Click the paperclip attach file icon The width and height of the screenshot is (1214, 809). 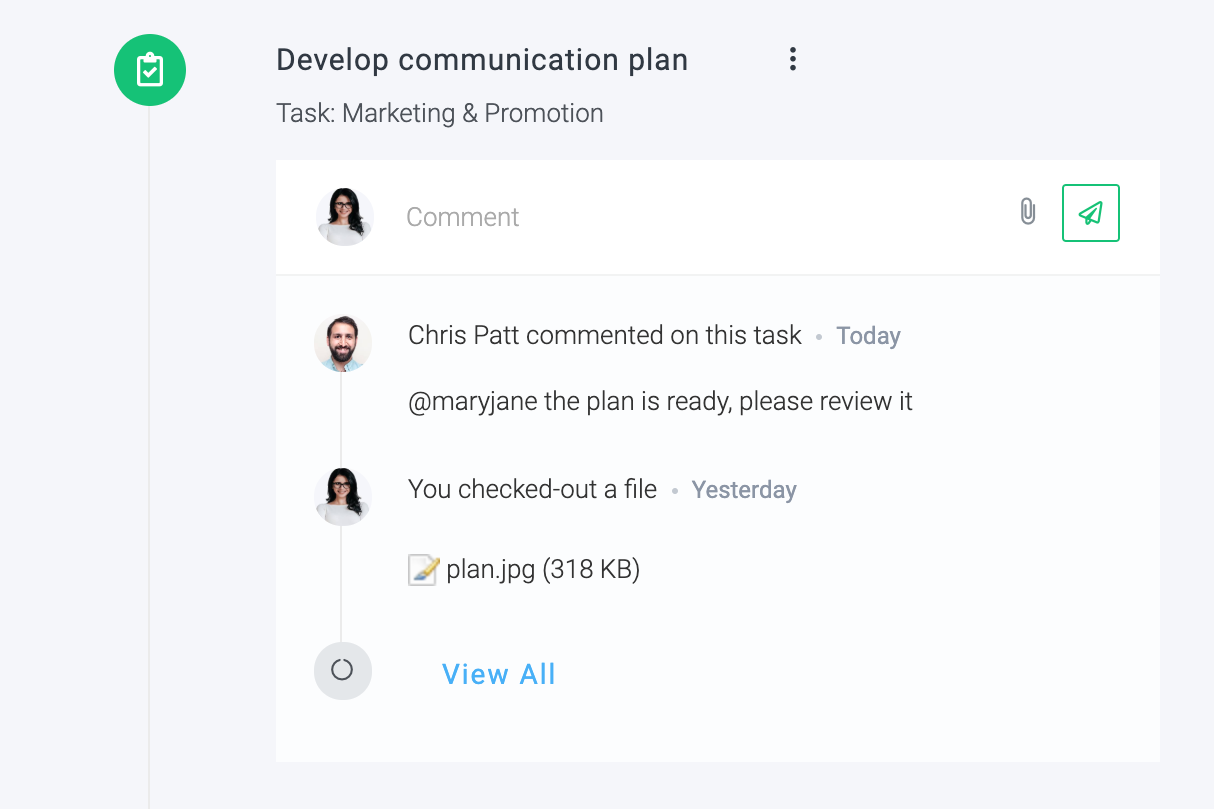(x=1027, y=212)
